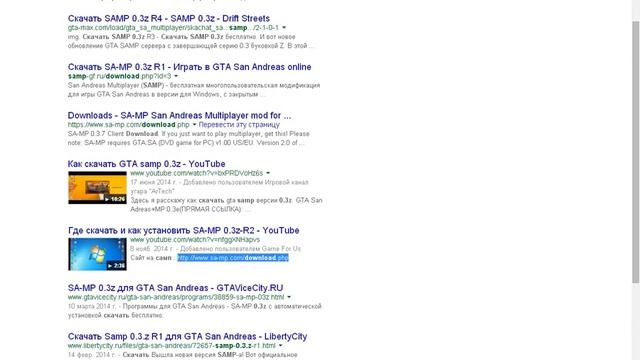640x360 pixels.
Task: Open the Windows desktop video thumbnail with 2:36 duration
Action: [x=97, y=254]
